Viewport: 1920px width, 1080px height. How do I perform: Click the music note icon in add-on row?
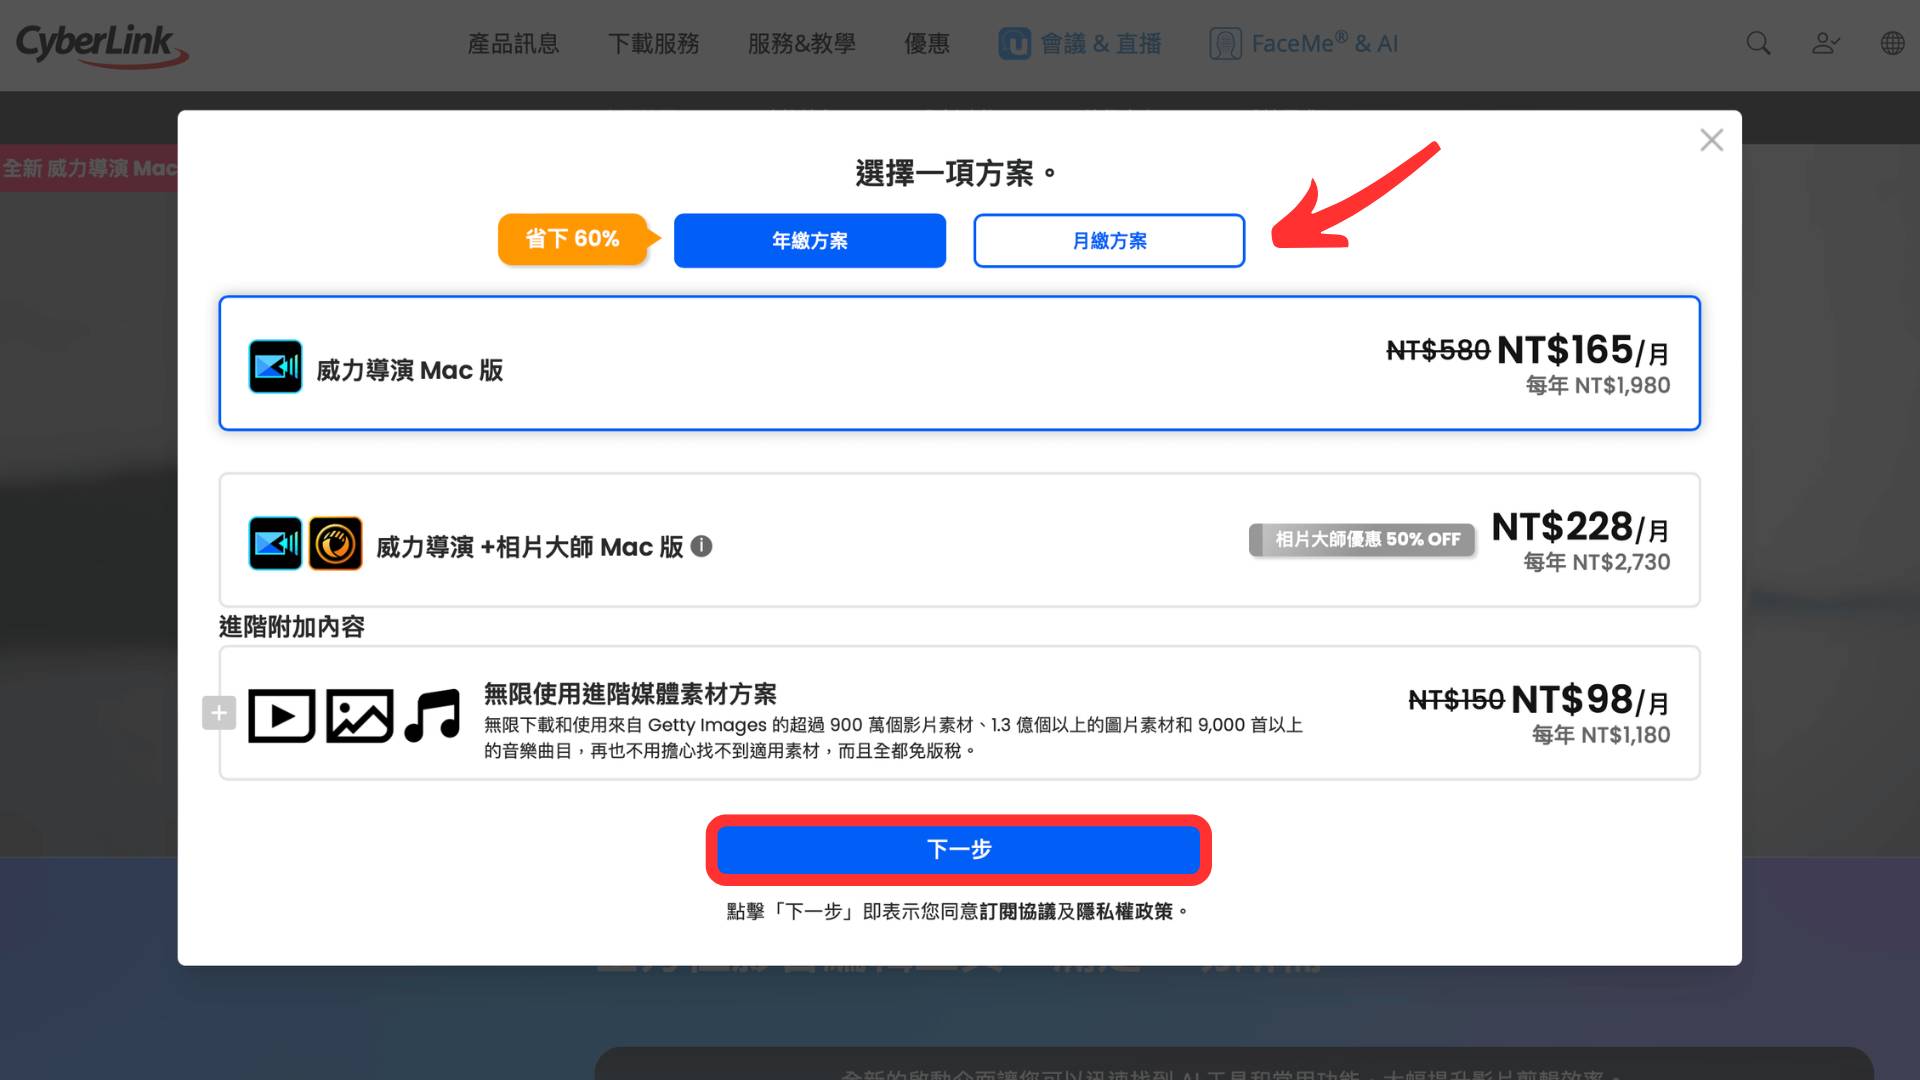[x=433, y=716]
